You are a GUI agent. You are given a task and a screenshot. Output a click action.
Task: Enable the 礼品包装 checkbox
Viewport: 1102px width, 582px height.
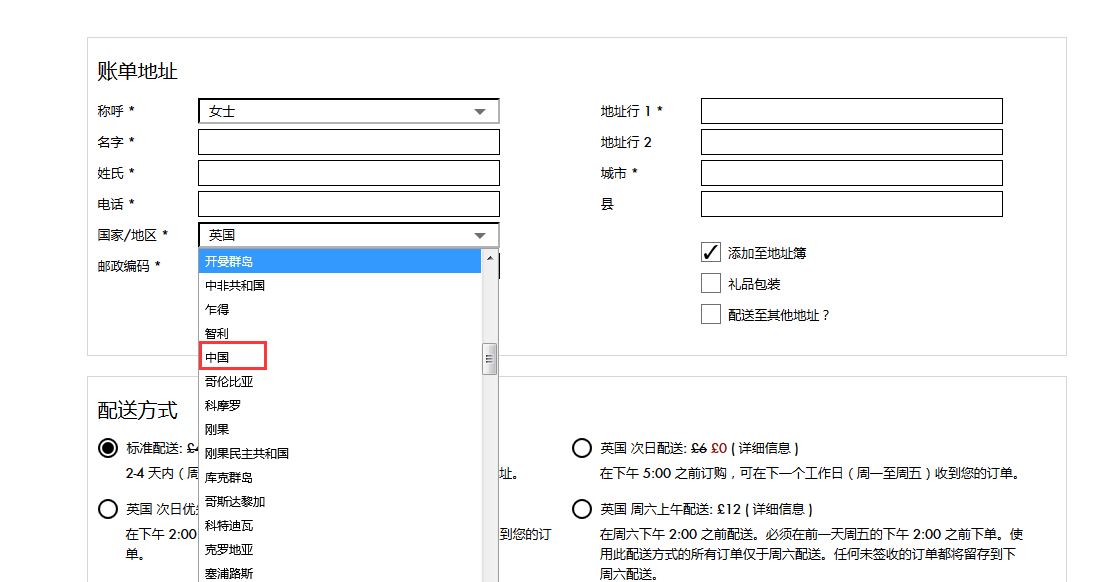(x=711, y=283)
